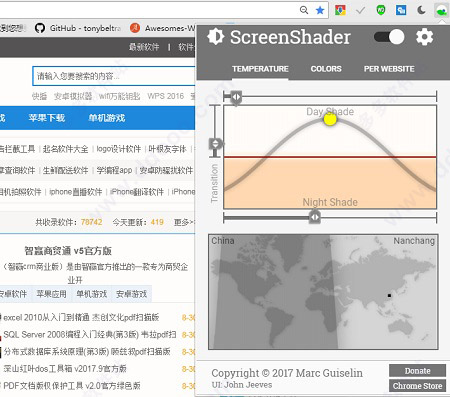Click the yellow sun marker on curve
This screenshot has width=450, height=397.
(x=330, y=120)
